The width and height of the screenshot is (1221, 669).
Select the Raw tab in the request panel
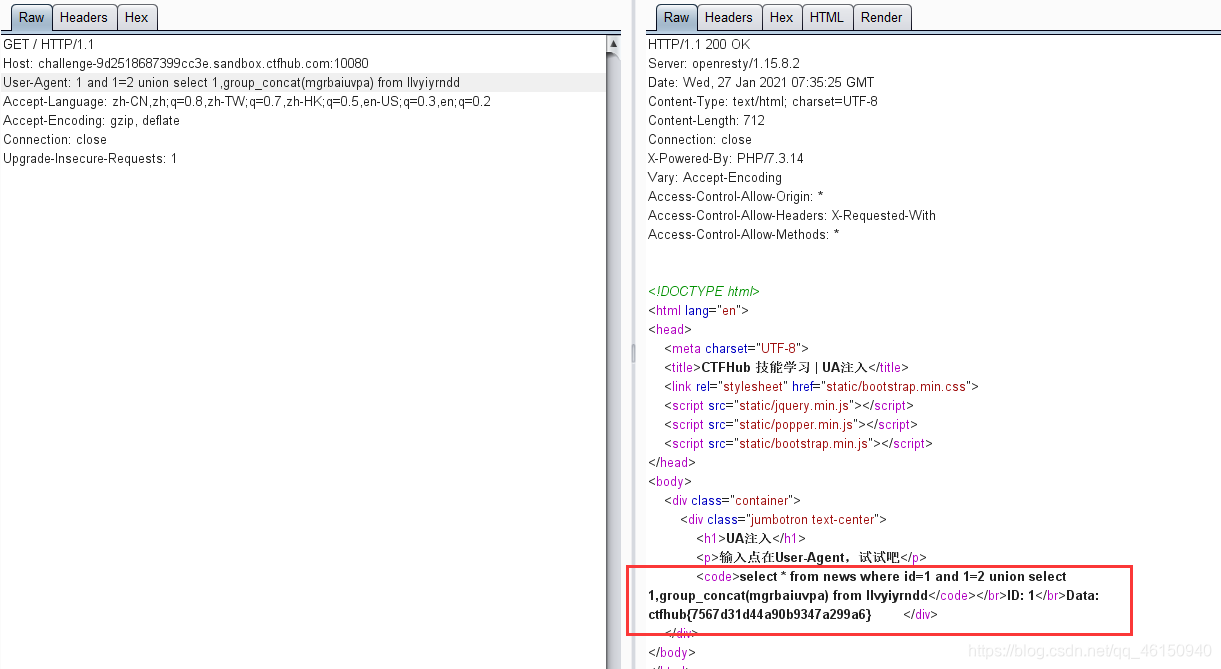[32, 17]
